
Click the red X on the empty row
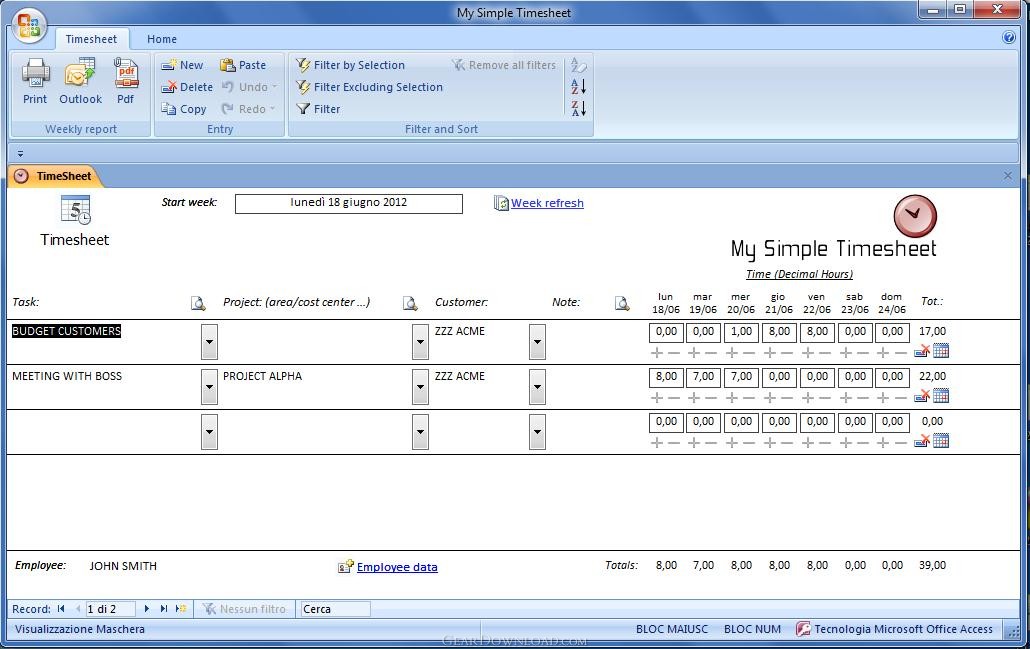(922, 441)
